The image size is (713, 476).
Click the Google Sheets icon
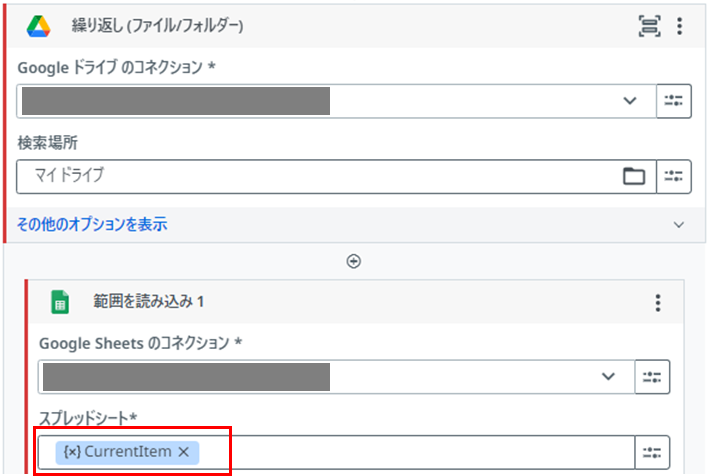click(60, 302)
